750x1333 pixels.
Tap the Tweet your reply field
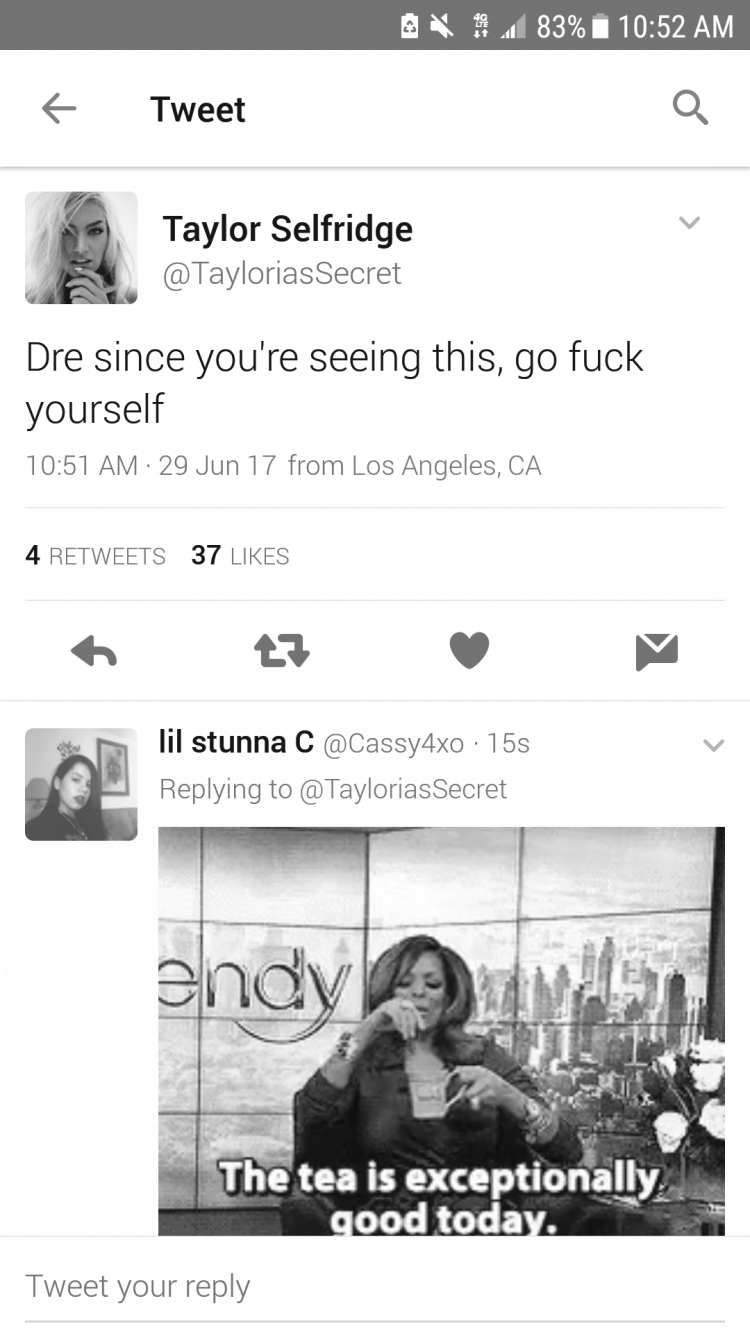(x=375, y=1286)
